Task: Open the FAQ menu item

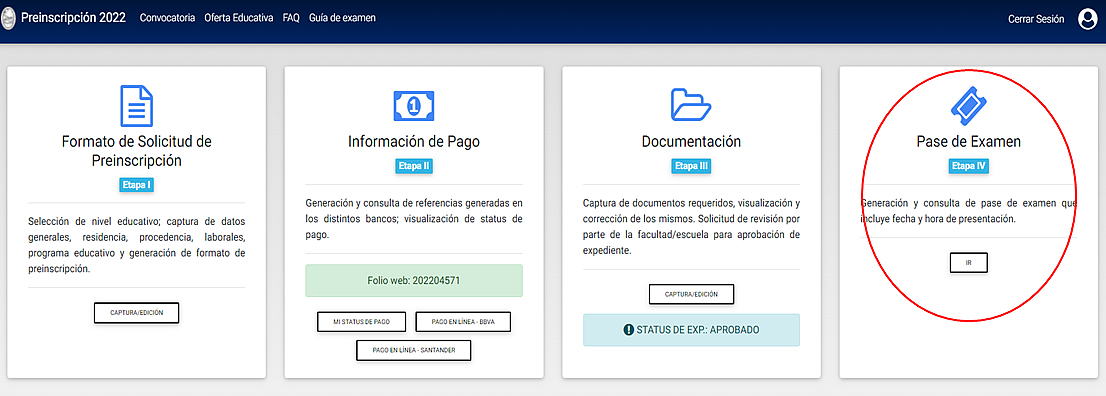Action: 291,18
